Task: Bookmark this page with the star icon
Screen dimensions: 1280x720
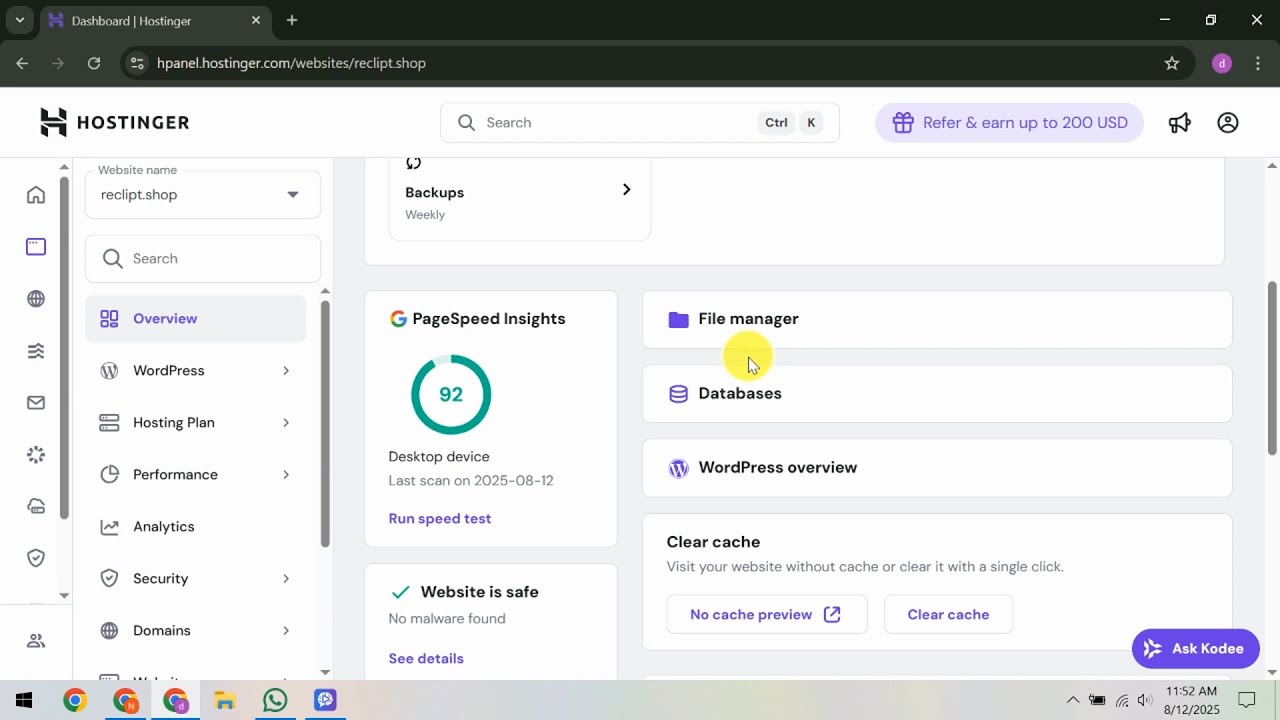Action: [x=1172, y=63]
